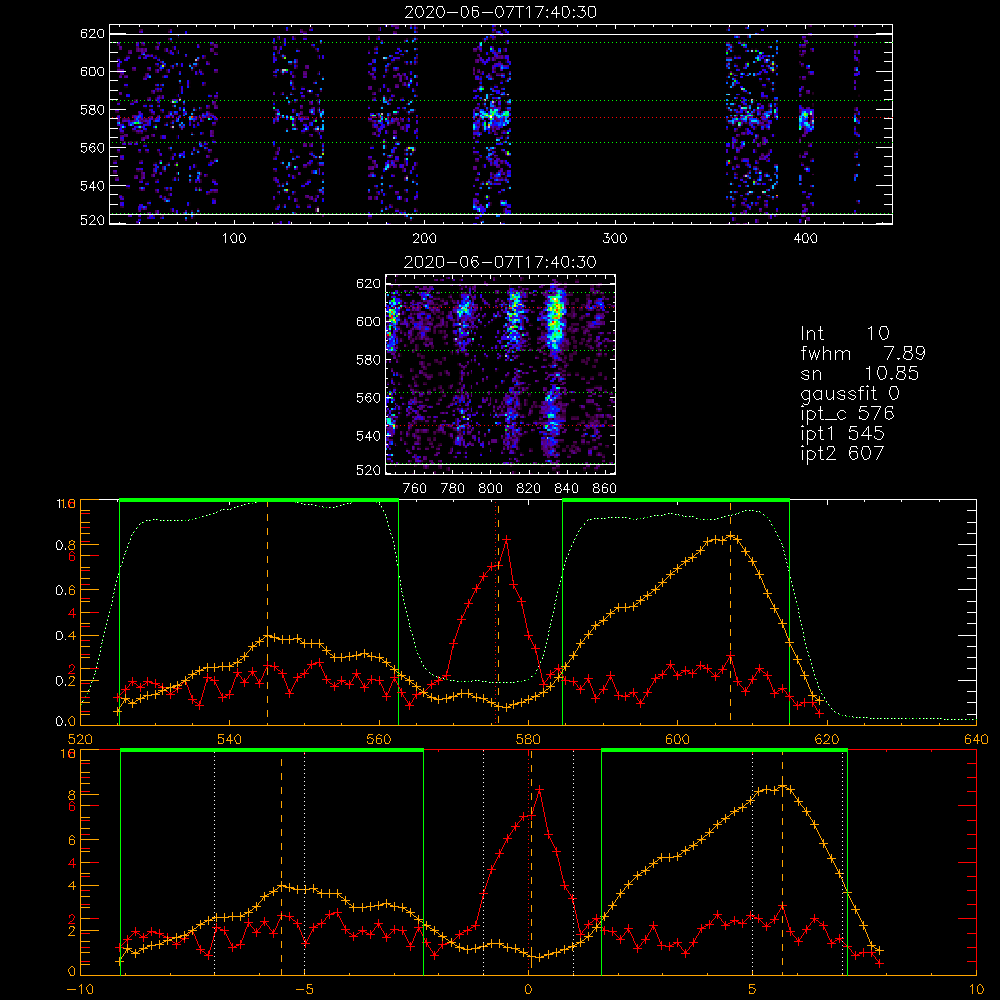This screenshot has width=1000, height=1000.
Task: Click x-axis tick label 200 of top spectrogram
Action: (x=424, y=239)
